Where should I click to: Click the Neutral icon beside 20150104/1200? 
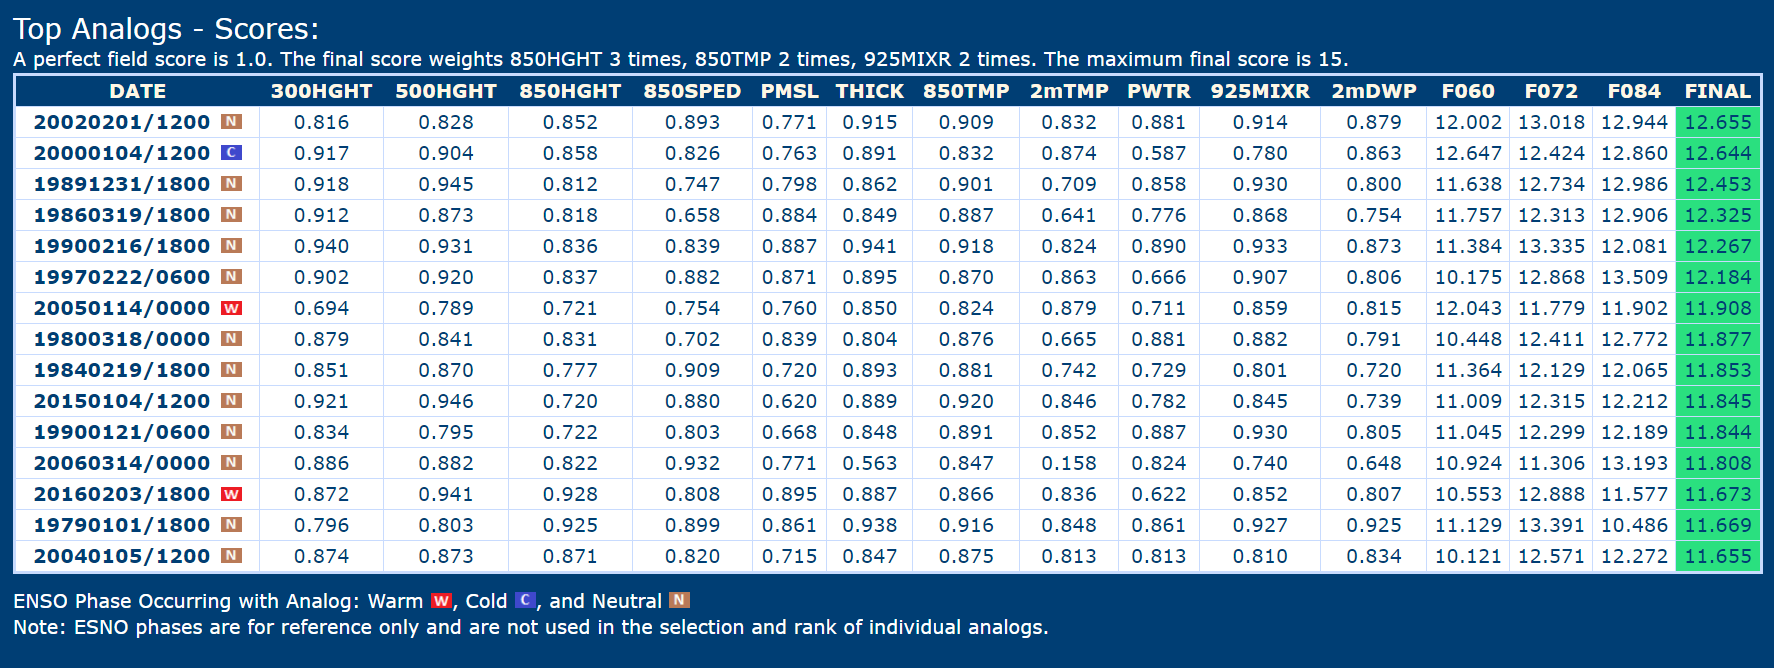231,401
